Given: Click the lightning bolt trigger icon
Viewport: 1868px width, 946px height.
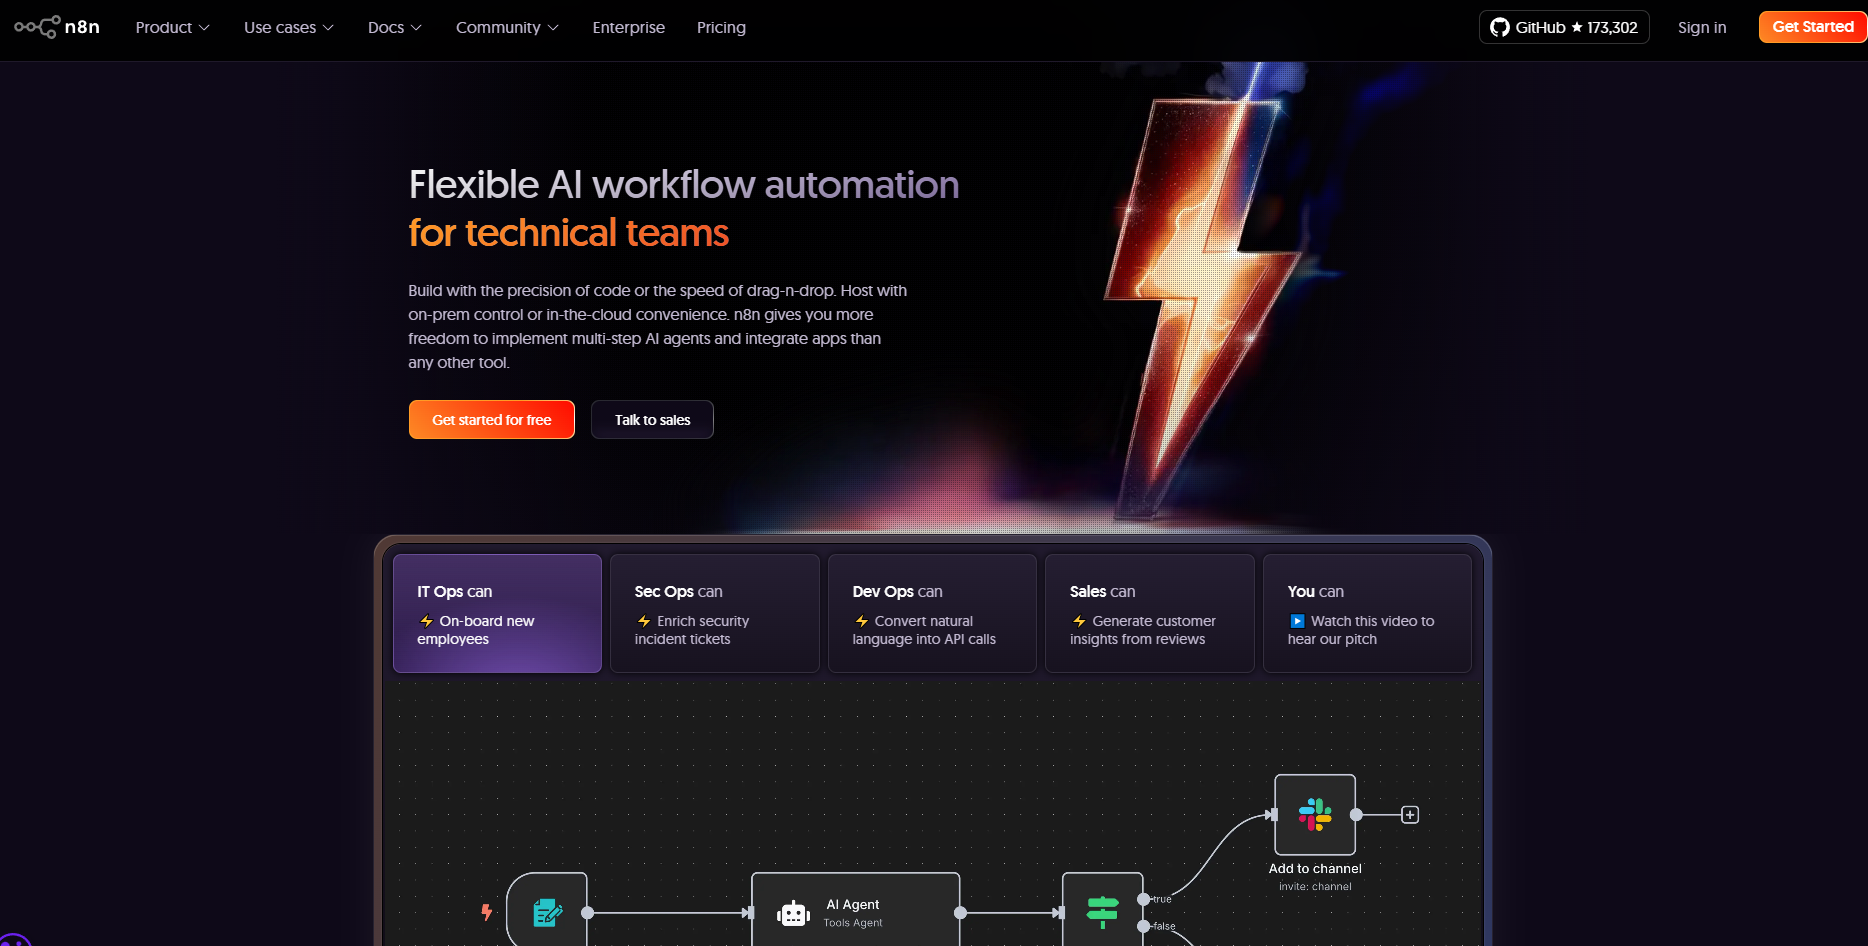Looking at the screenshot, I should tap(486, 911).
